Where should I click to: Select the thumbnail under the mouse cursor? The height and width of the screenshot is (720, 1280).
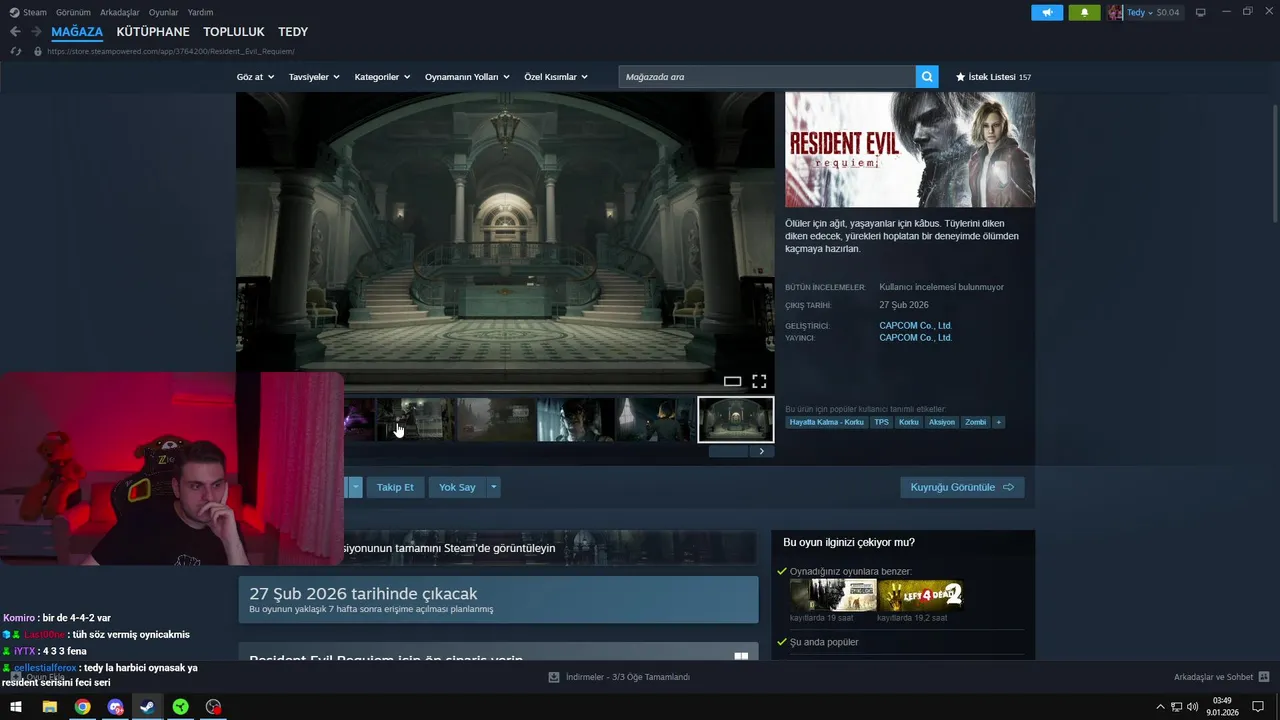pyautogui.click(x=415, y=419)
